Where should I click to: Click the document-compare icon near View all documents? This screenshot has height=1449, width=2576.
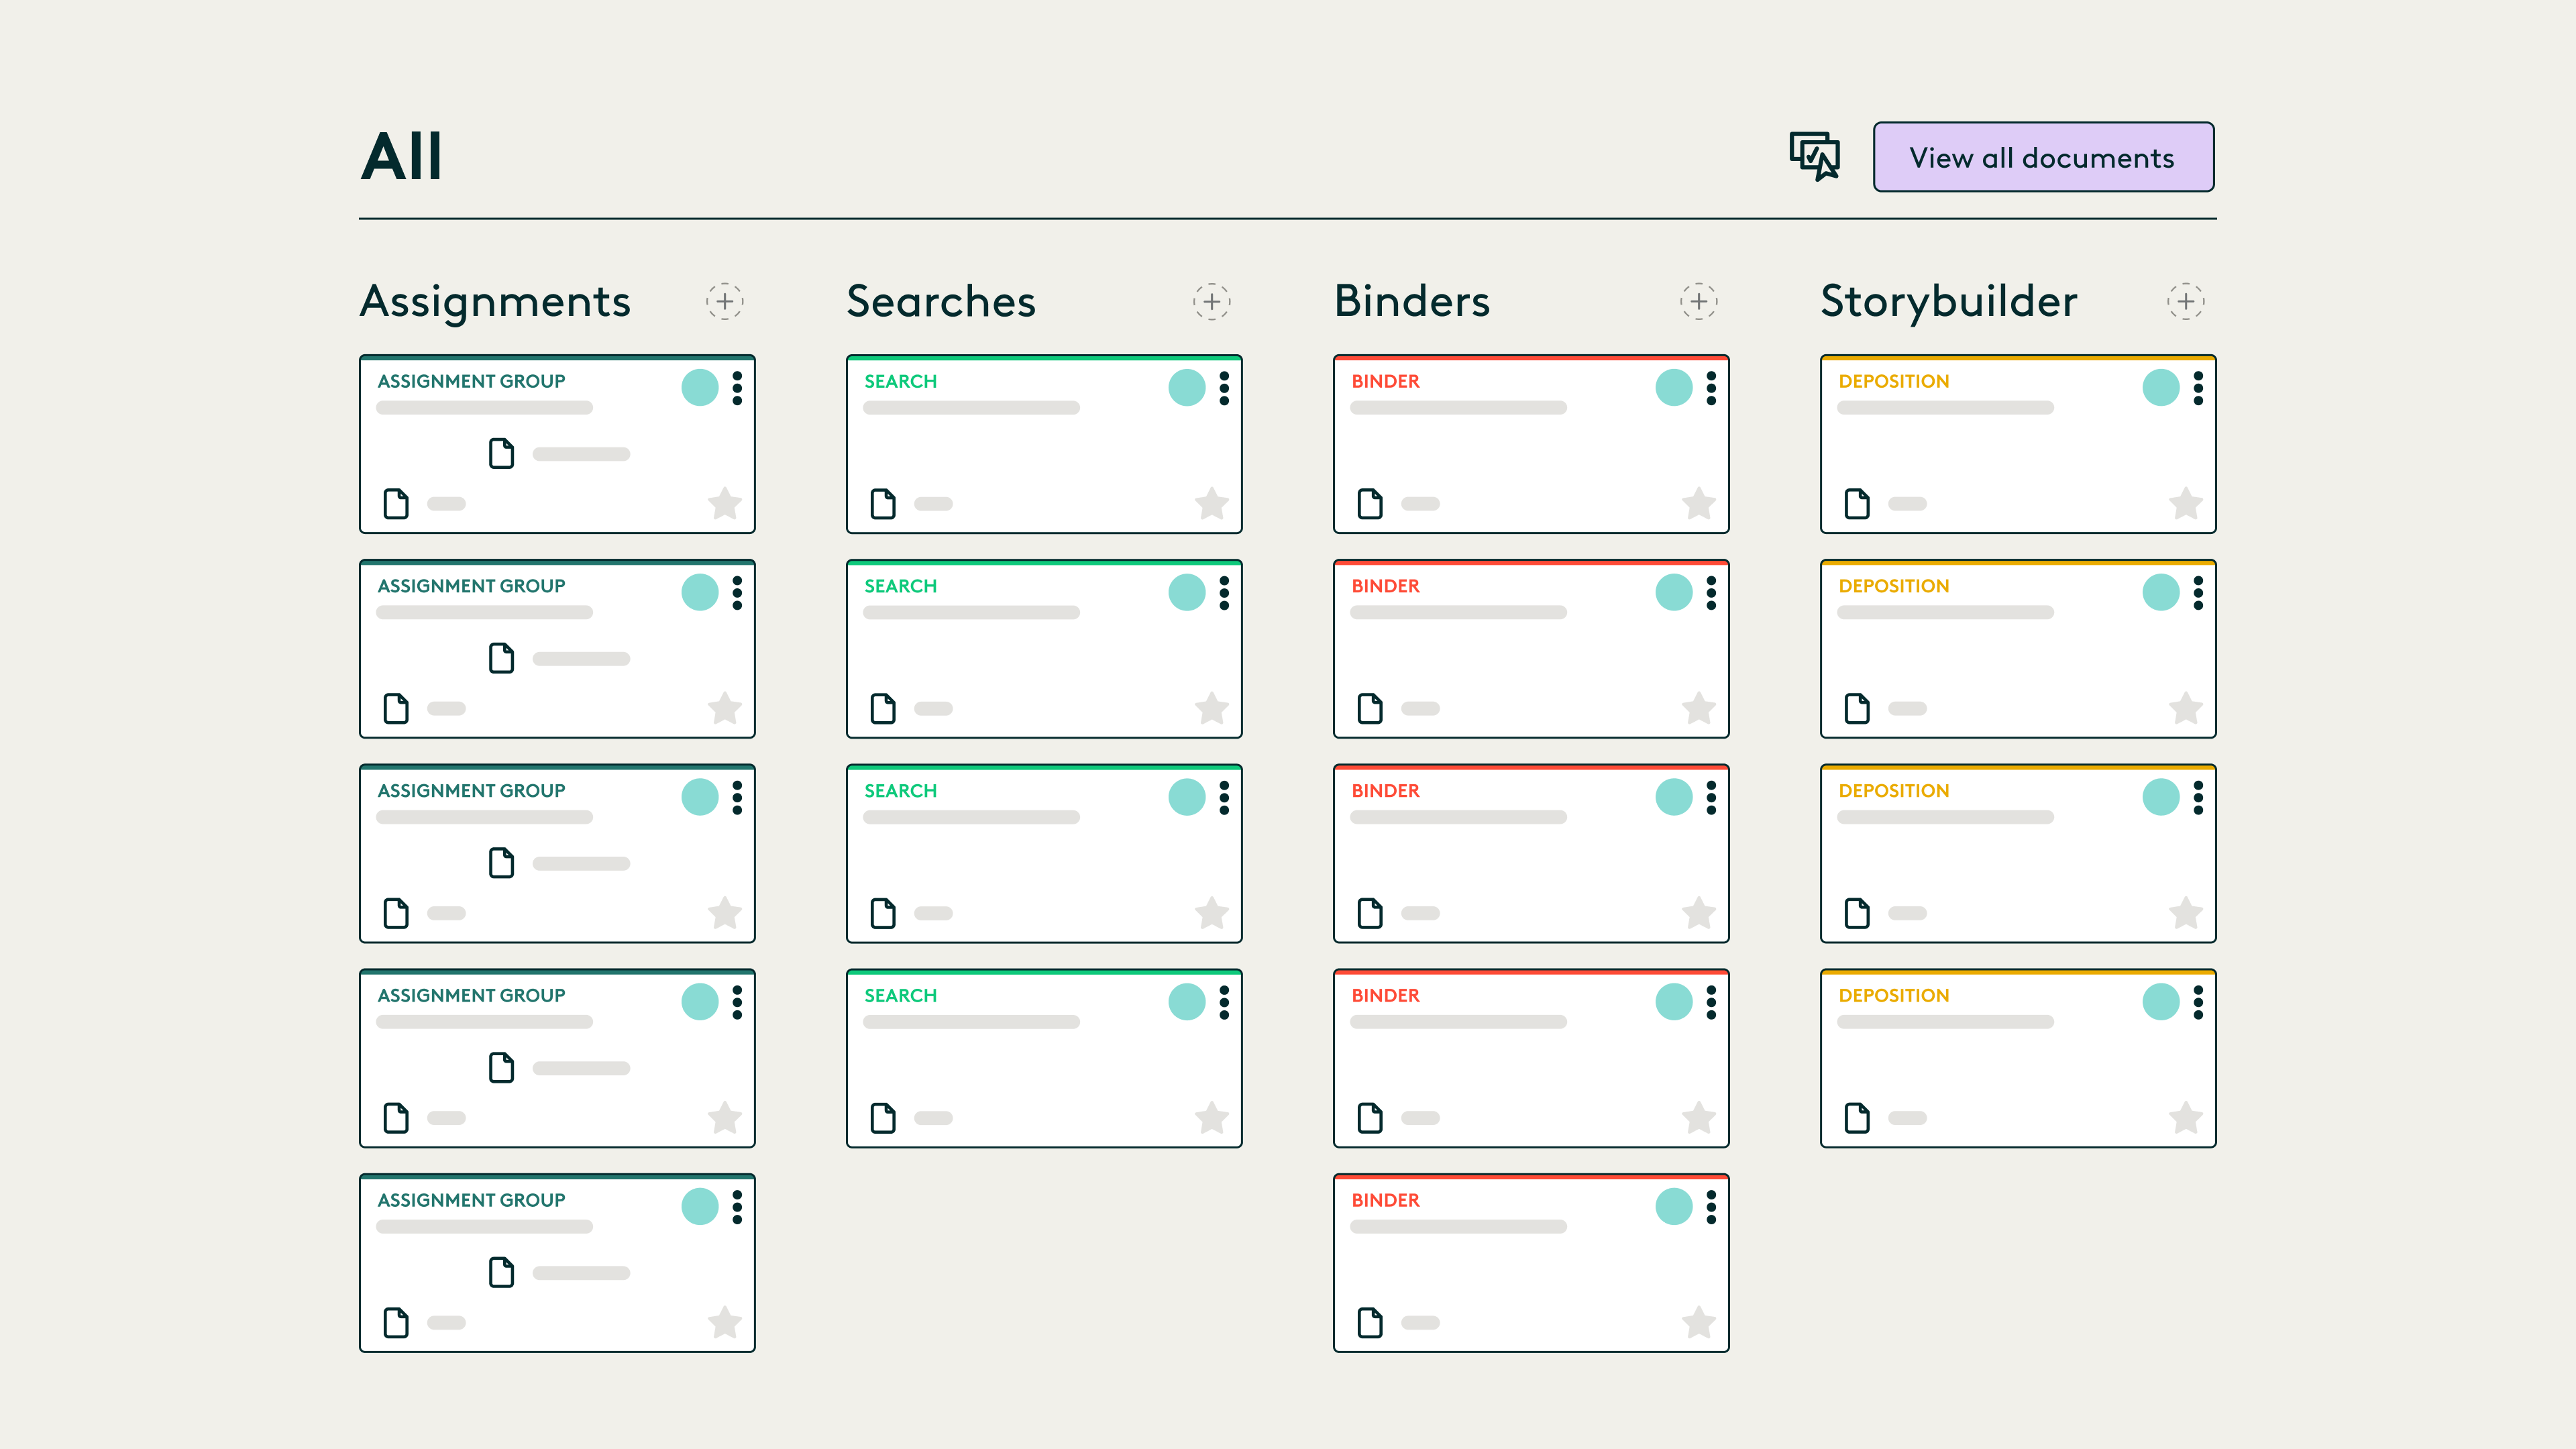click(x=1814, y=156)
